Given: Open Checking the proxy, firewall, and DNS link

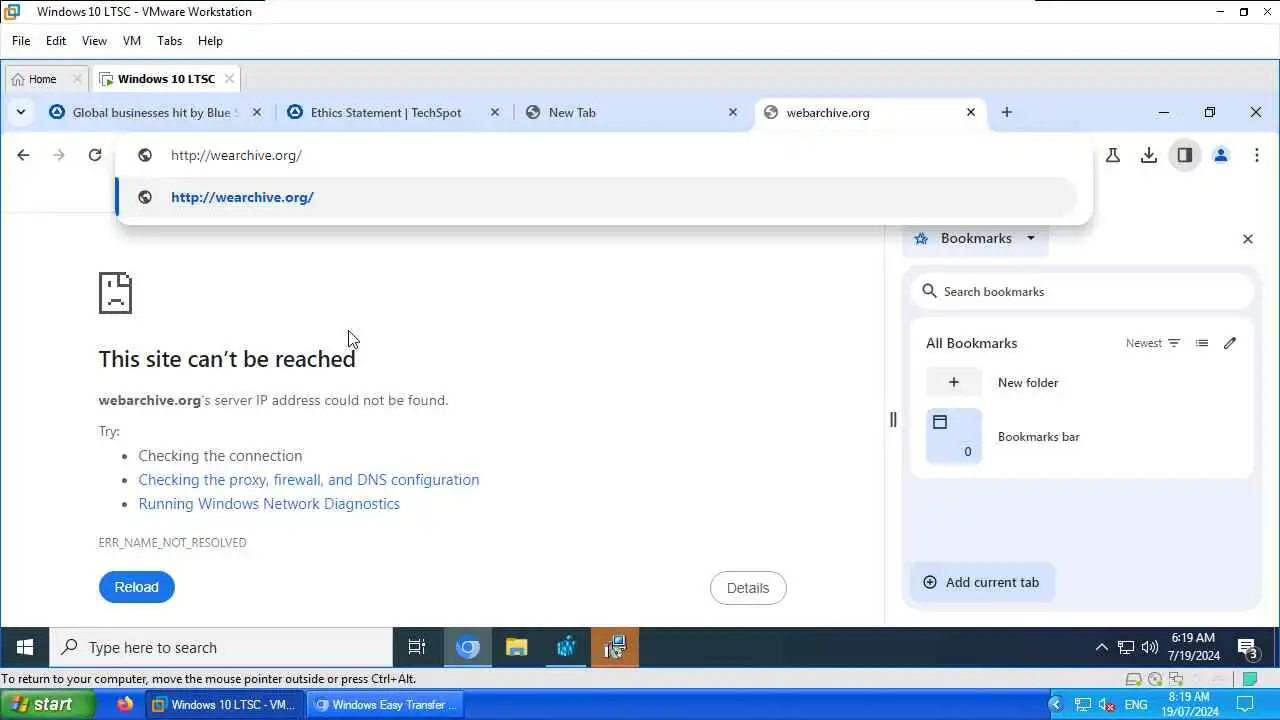Looking at the screenshot, I should click(309, 480).
